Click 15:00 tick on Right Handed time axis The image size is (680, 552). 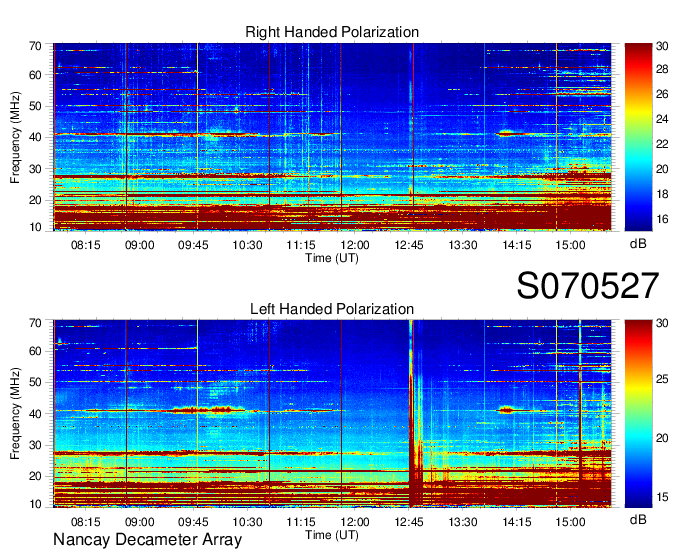tap(571, 245)
